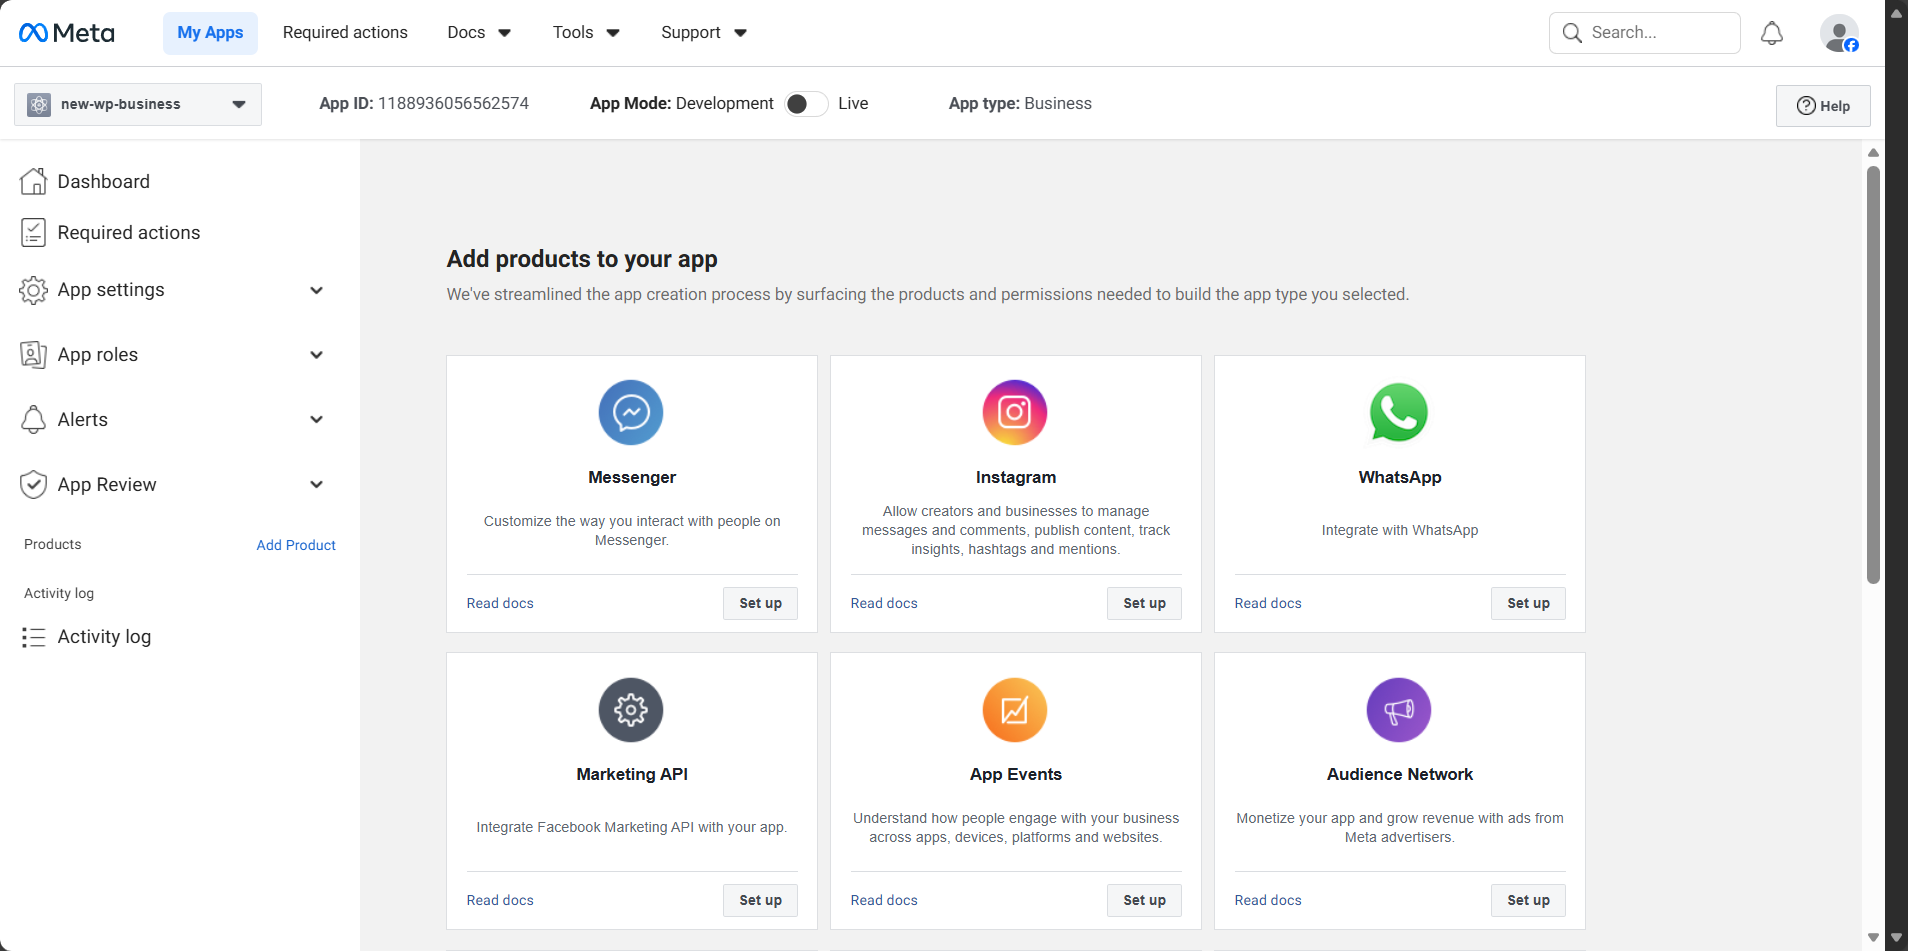
Task: Click the Activity log list icon
Action: coord(33,637)
